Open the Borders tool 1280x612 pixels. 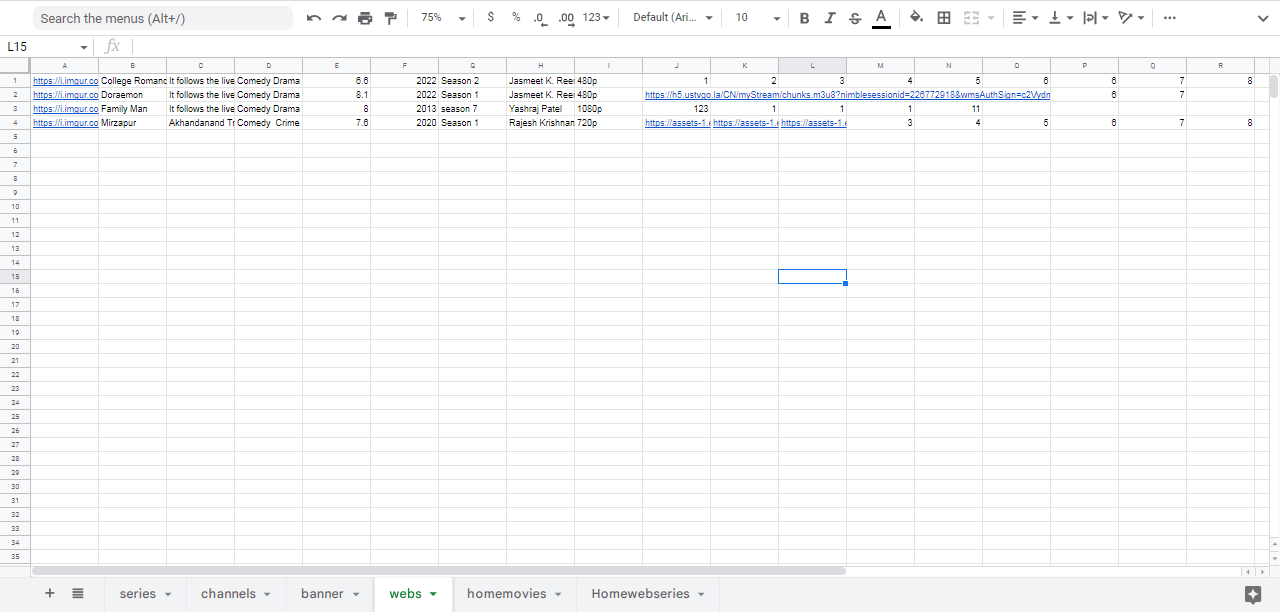coord(944,18)
